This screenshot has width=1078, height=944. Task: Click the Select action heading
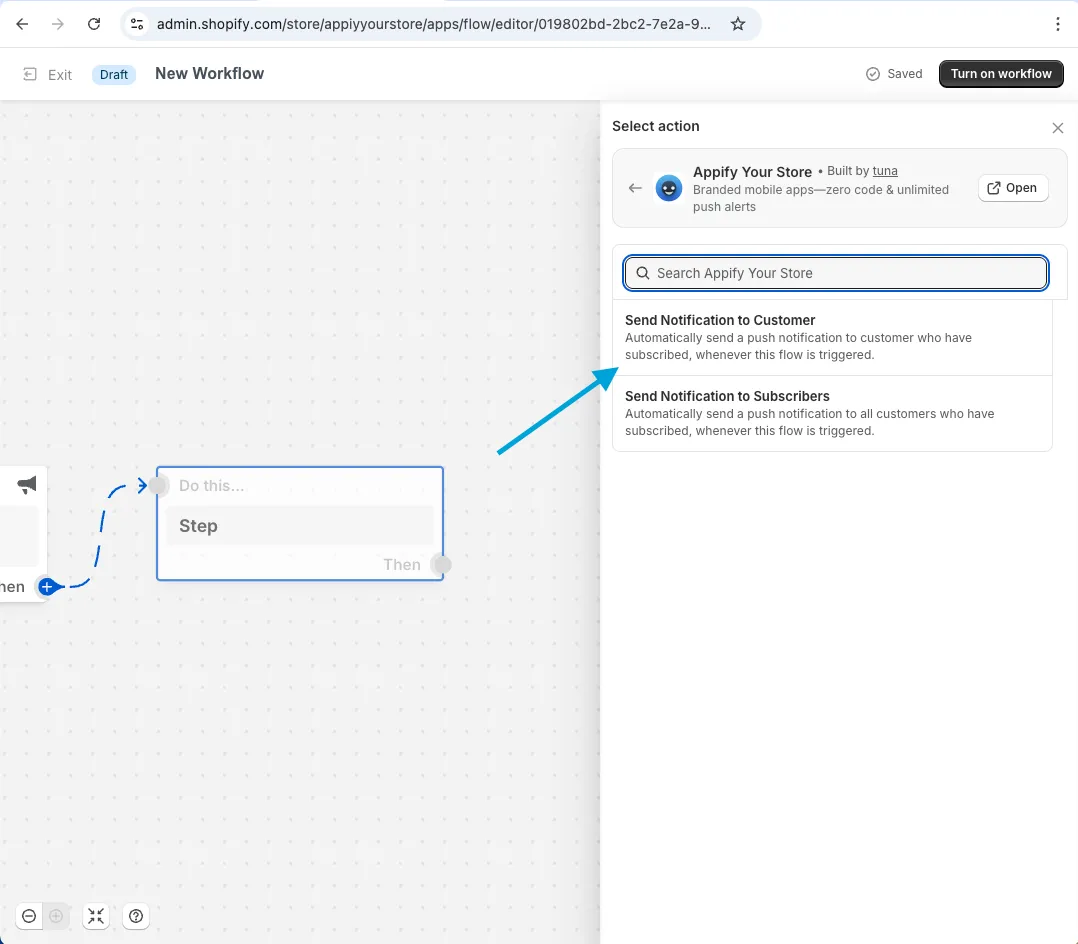pos(656,126)
